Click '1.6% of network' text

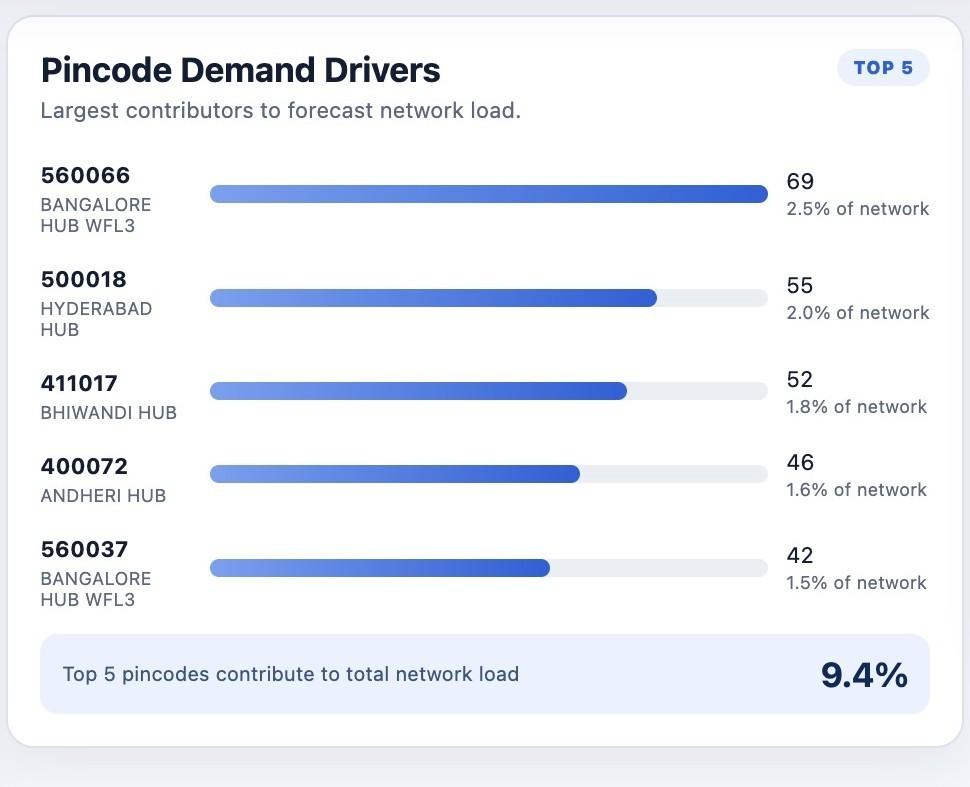point(856,490)
